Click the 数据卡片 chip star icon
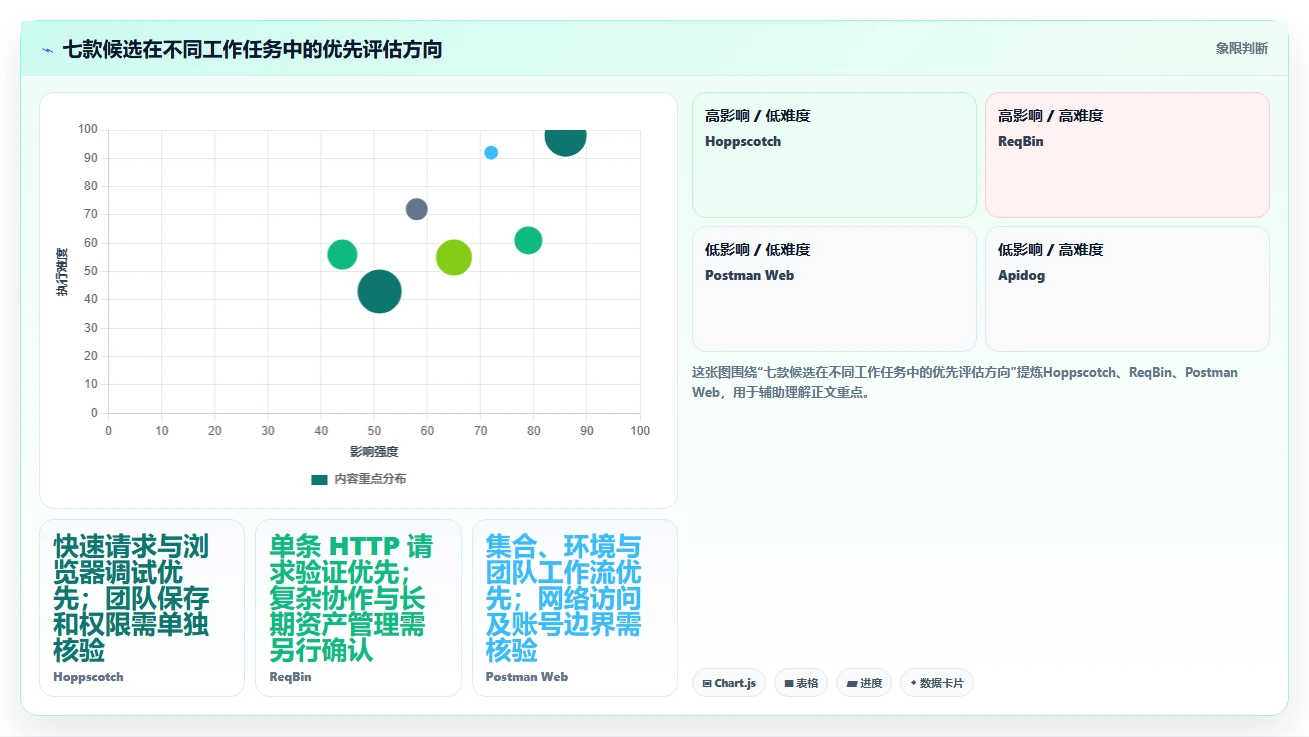This screenshot has height=737, width=1309. [913, 683]
